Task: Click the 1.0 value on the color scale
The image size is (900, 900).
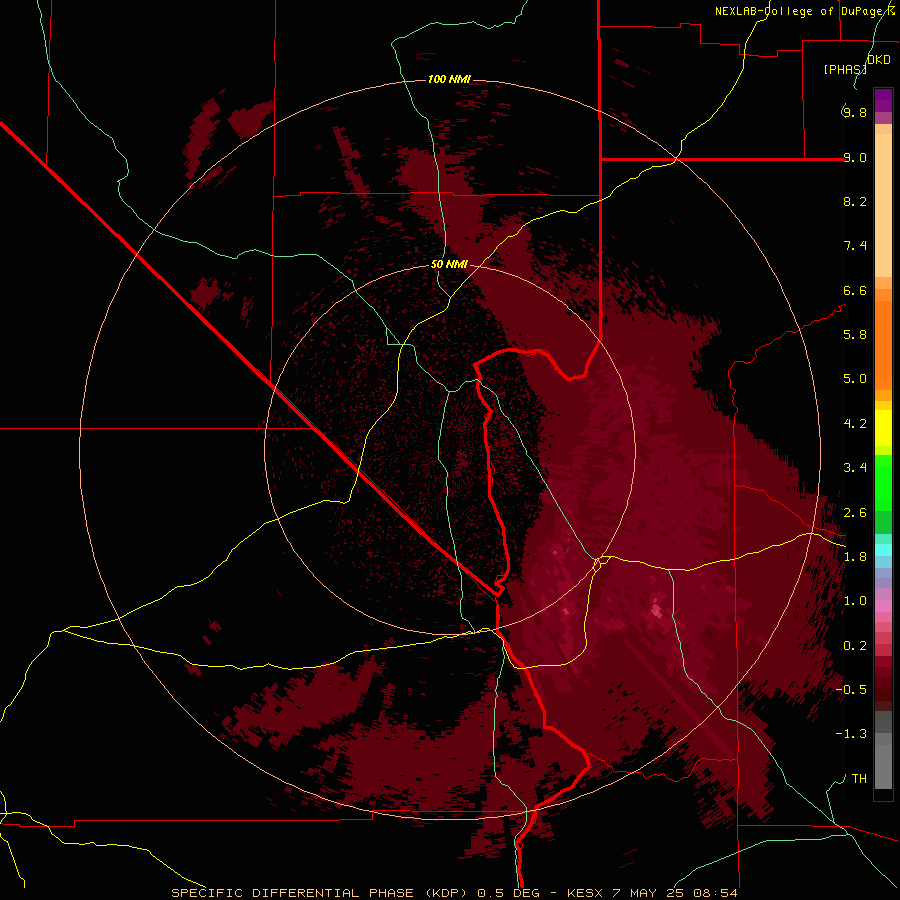Action: point(855,601)
